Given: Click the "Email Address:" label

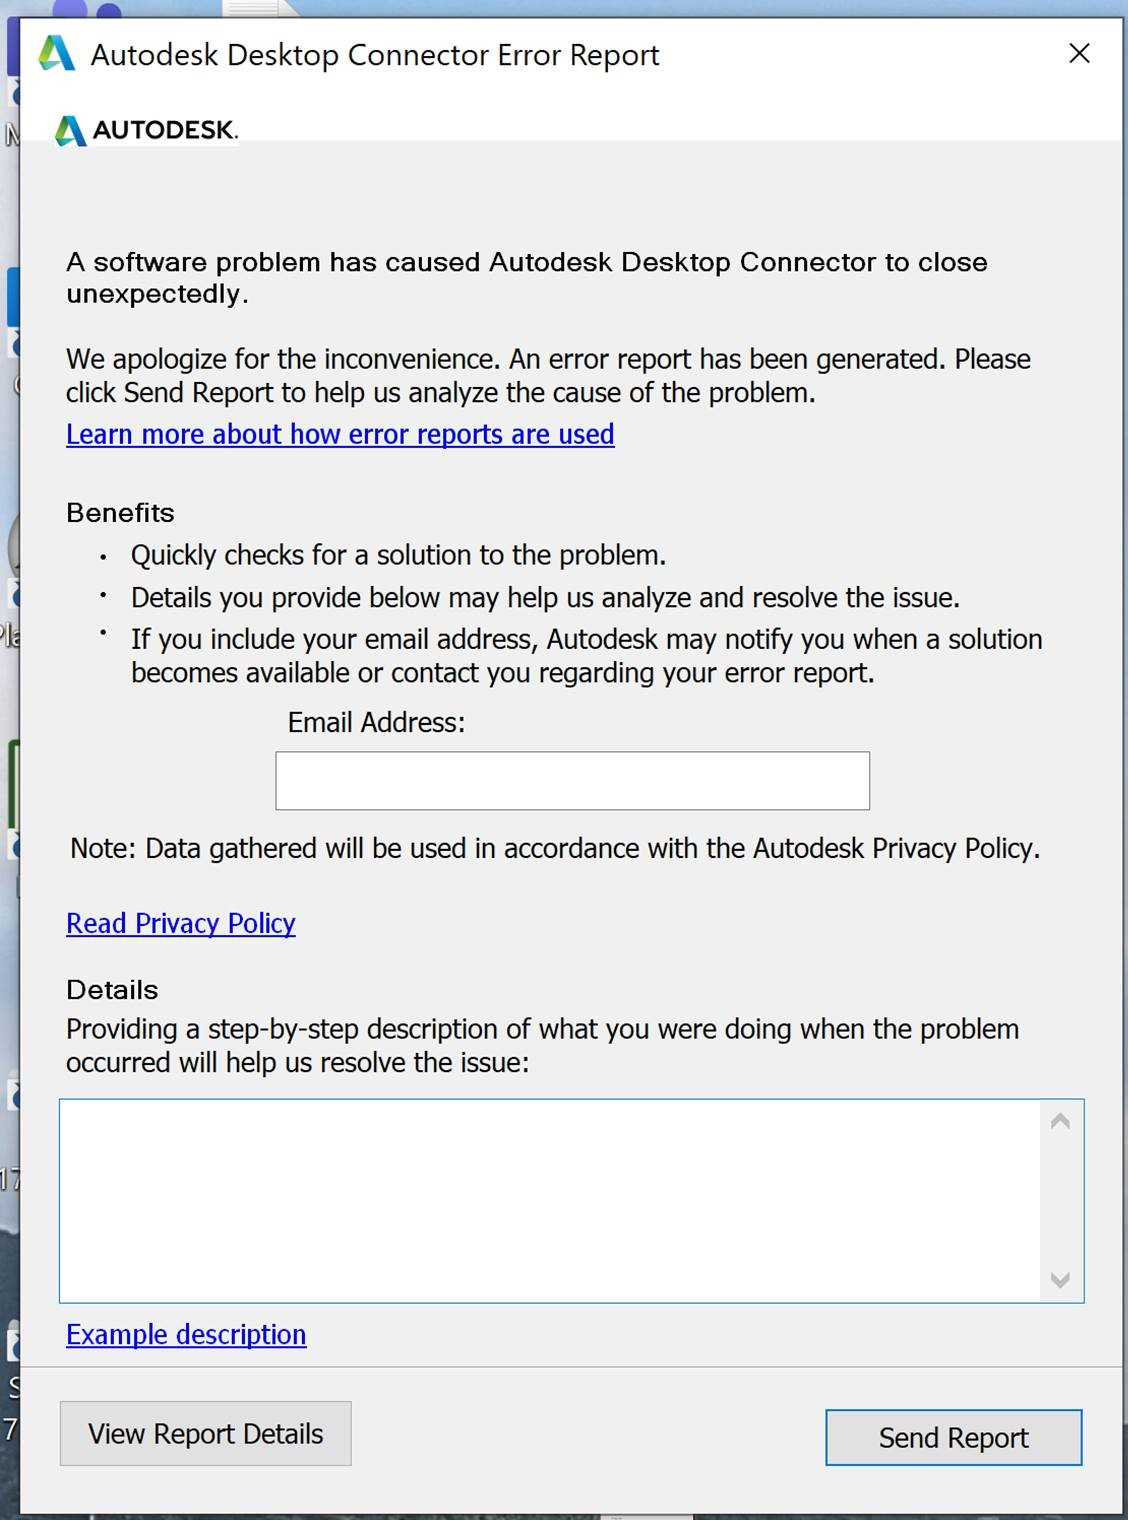Looking at the screenshot, I should 376,722.
